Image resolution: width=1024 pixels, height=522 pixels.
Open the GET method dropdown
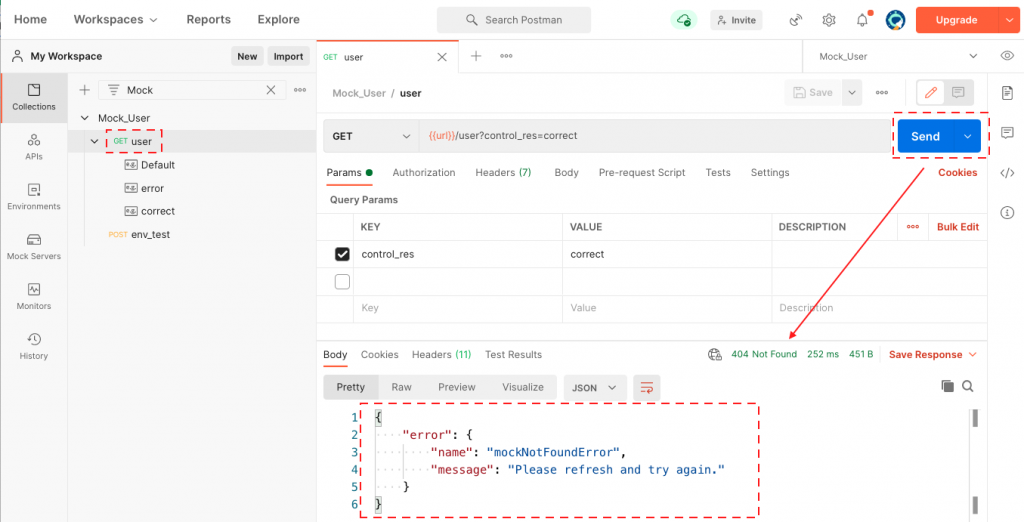click(x=371, y=136)
